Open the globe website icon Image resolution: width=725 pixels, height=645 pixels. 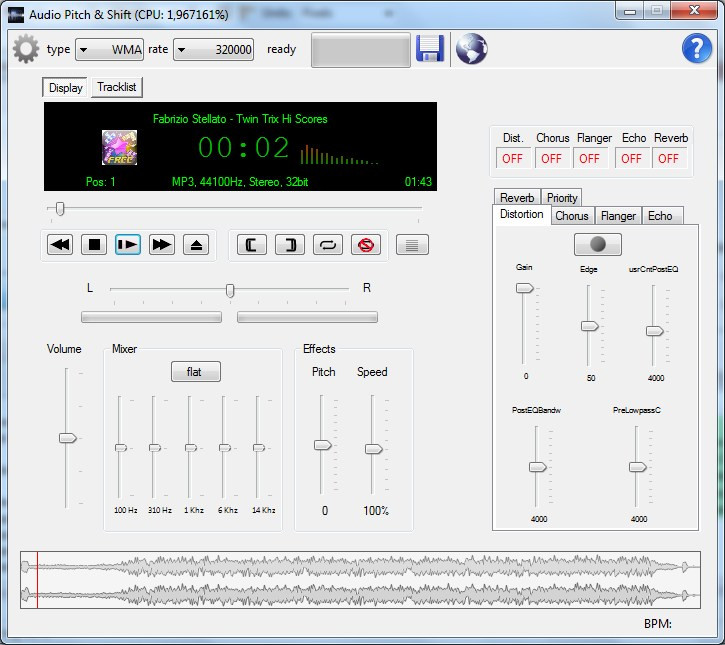(471, 49)
